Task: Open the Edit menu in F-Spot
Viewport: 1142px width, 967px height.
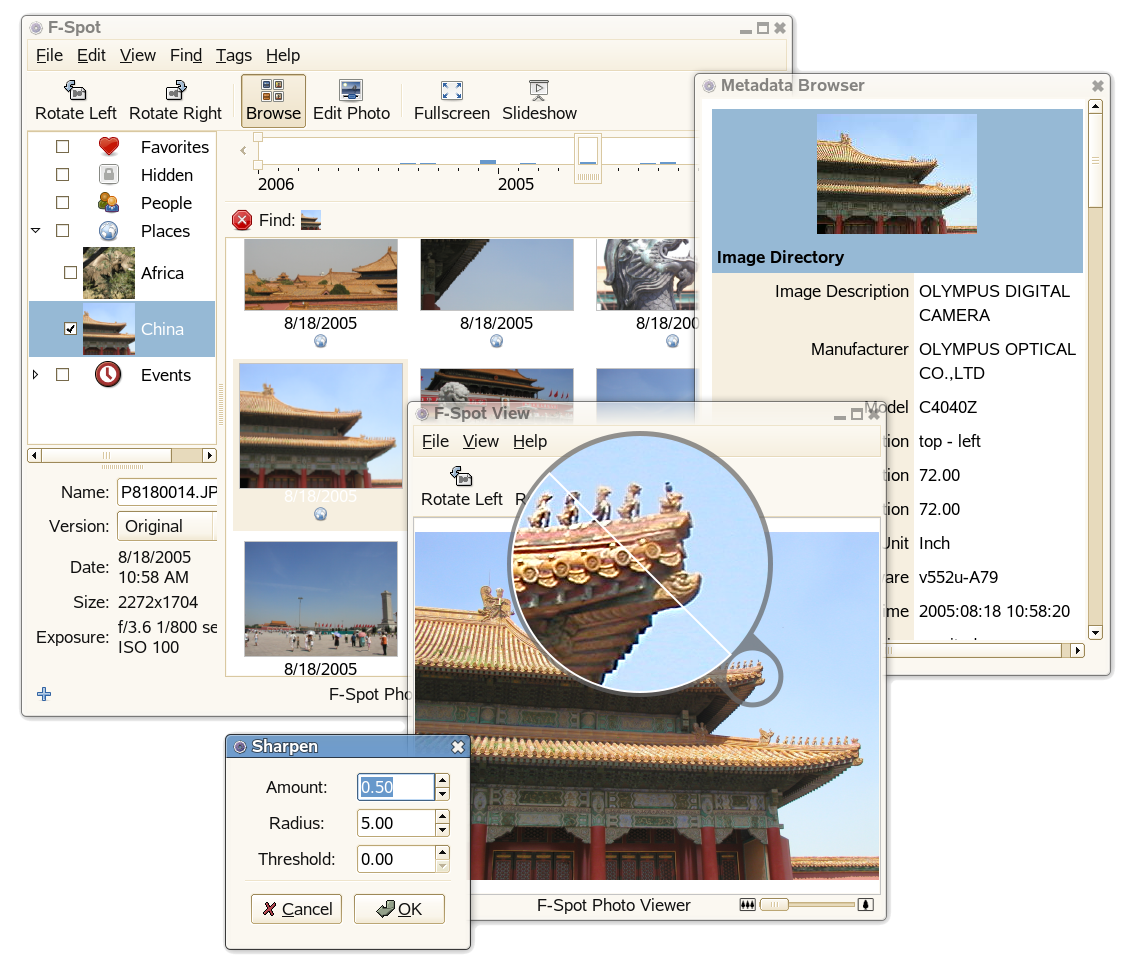Action: (91, 55)
